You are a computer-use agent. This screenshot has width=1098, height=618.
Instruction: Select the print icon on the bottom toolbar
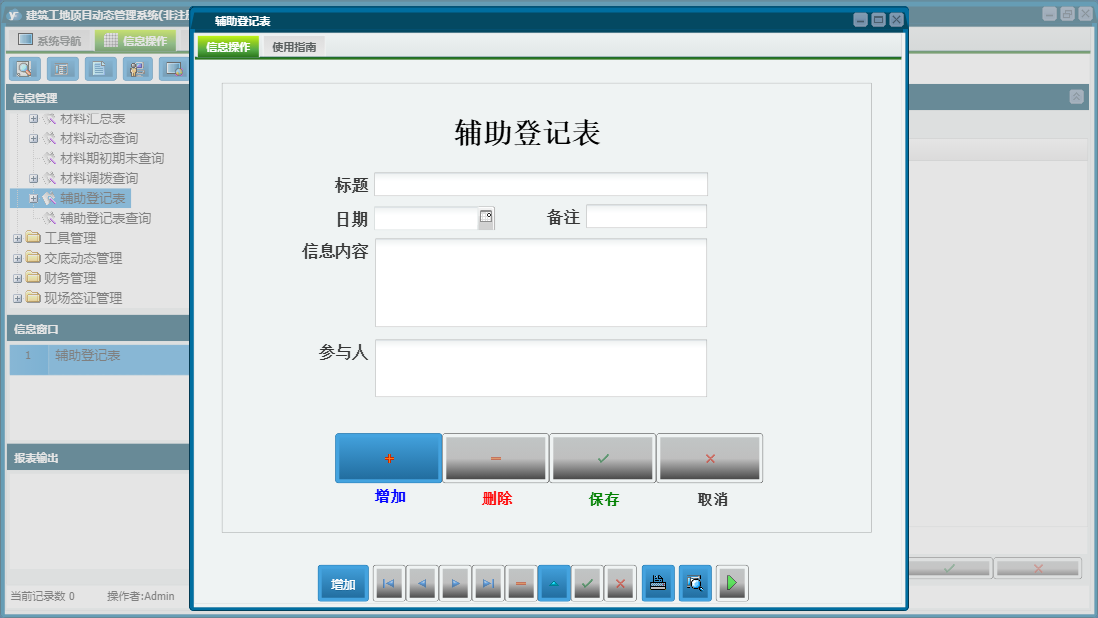(x=658, y=583)
